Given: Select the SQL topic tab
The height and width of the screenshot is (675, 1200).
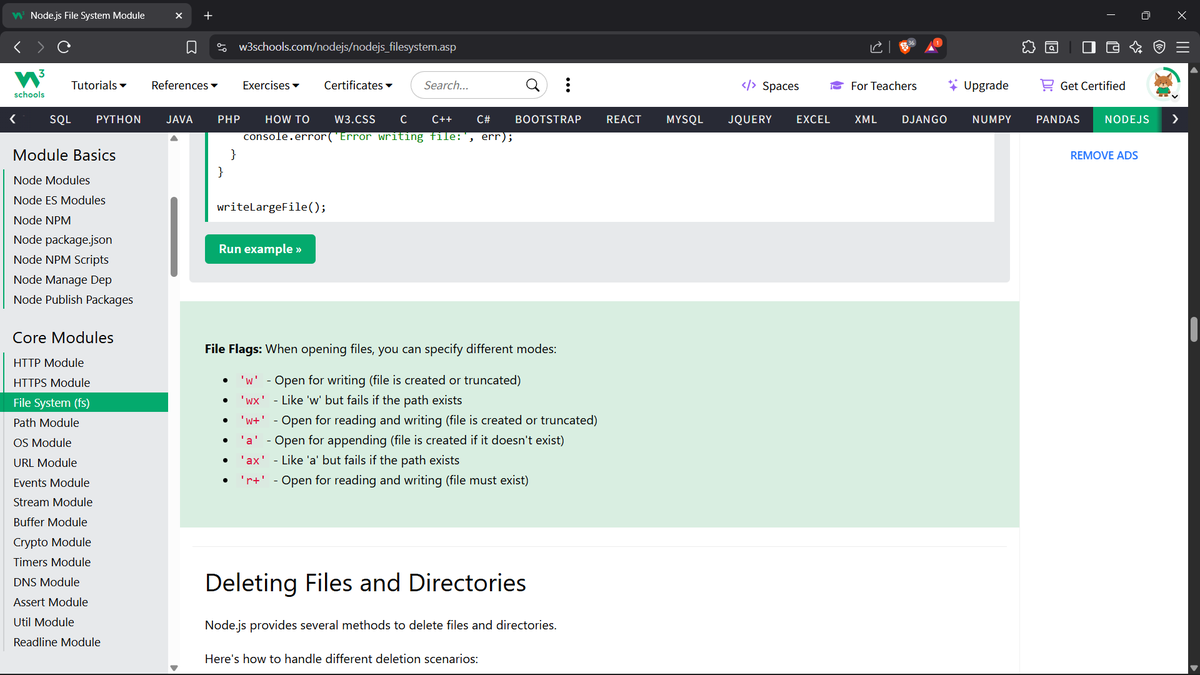Looking at the screenshot, I should [60, 119].
